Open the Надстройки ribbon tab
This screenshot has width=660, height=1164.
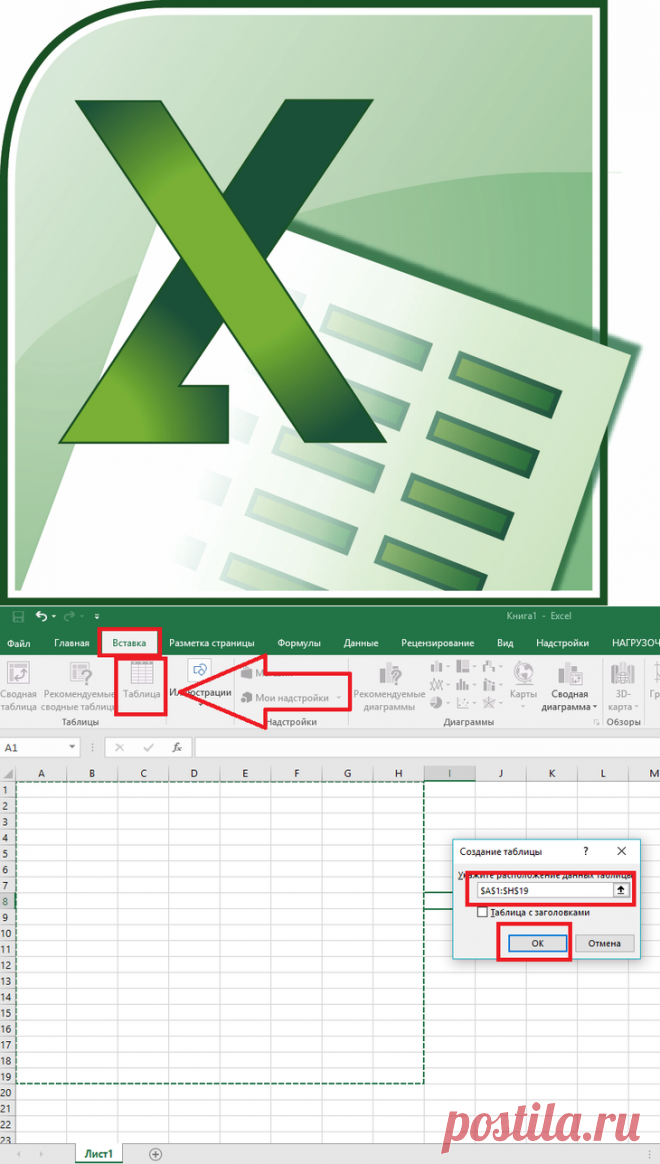(562, 643)
